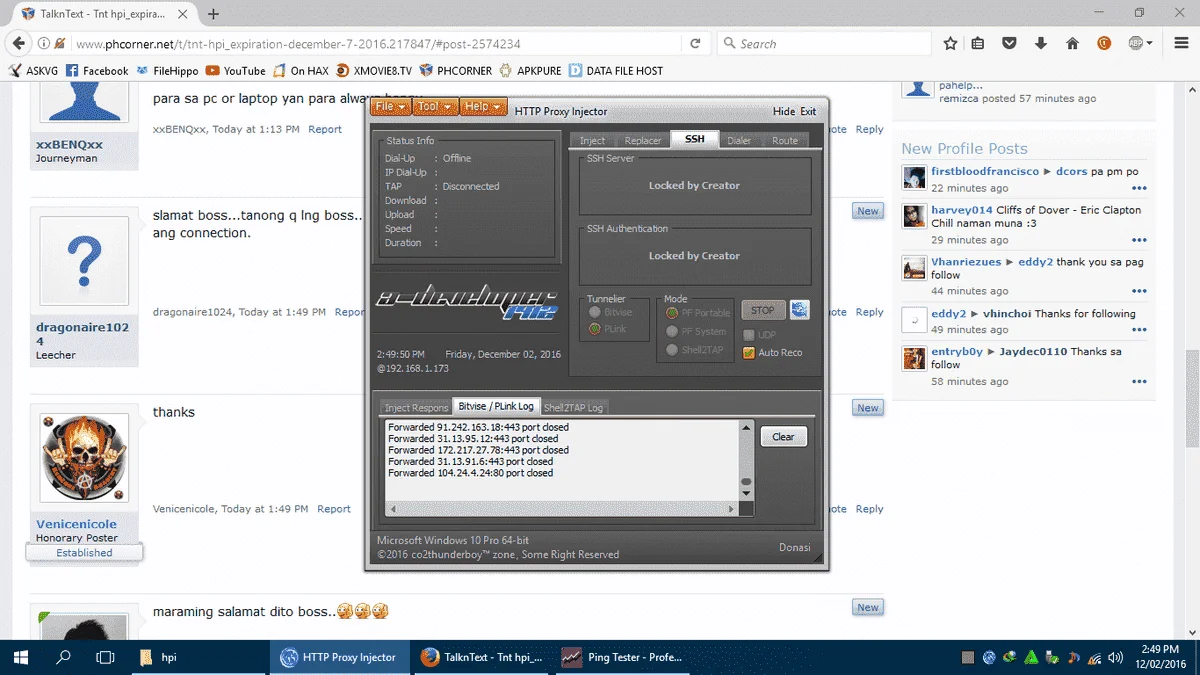Choose PF Portable mode
1200x675 pixels.
point(672,313)
